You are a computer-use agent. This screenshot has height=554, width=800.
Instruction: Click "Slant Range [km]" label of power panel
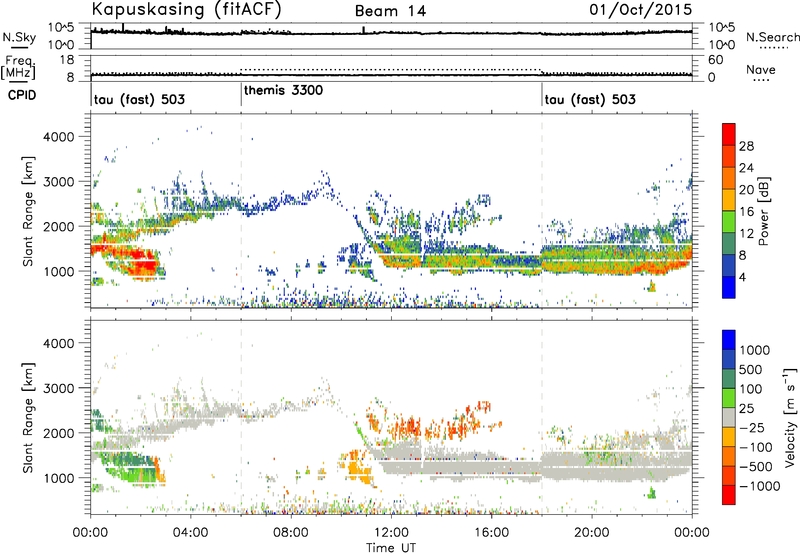coord(29,211)
